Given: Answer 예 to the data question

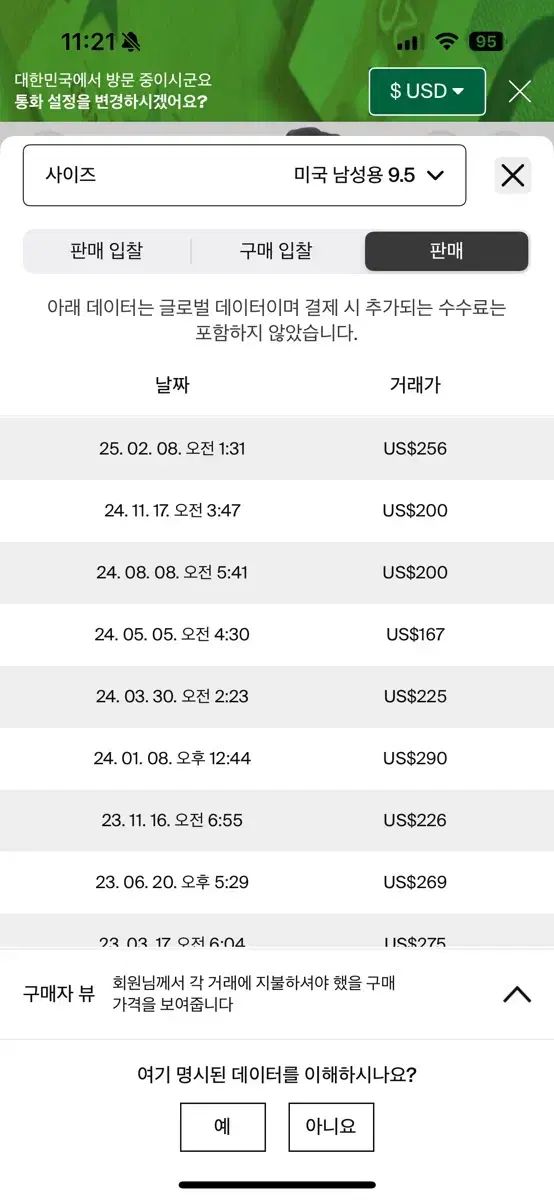Looking at the screenshot, I should (223, 1127).
